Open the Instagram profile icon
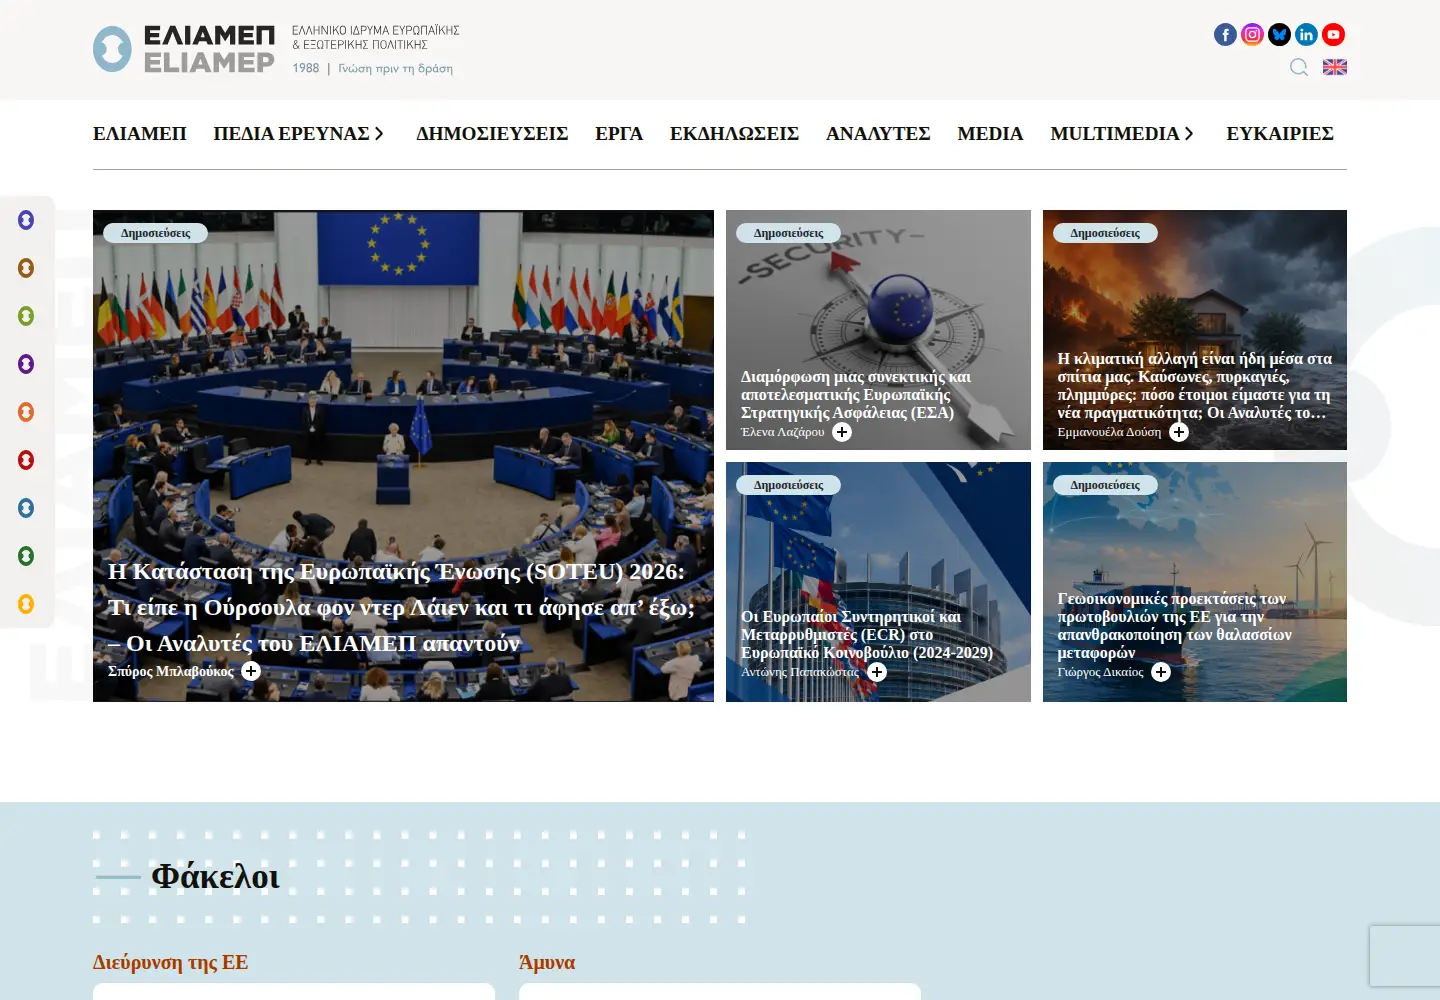The width and height of the screenshot is (1440, 1000). (x=1252, y=35)
